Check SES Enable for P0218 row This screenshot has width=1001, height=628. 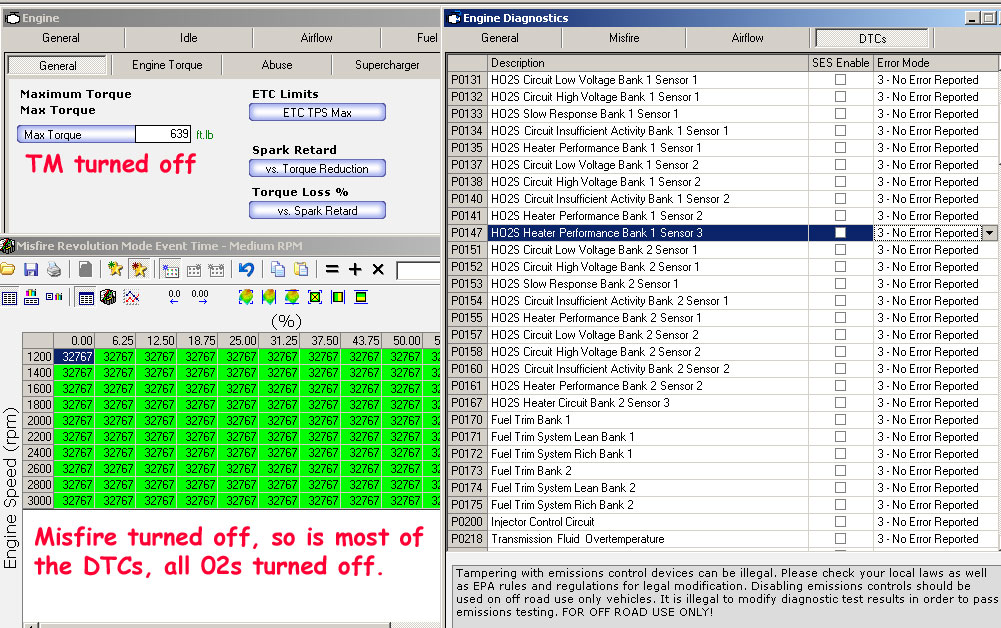[x=840, y=539]
